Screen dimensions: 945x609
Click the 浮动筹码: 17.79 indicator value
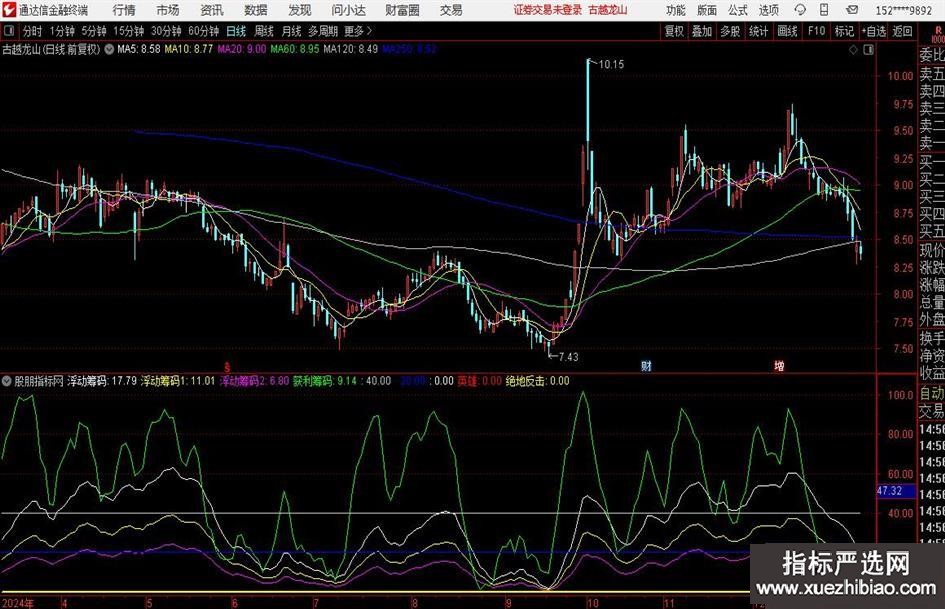pyautogui.click(x=102, y=381)
